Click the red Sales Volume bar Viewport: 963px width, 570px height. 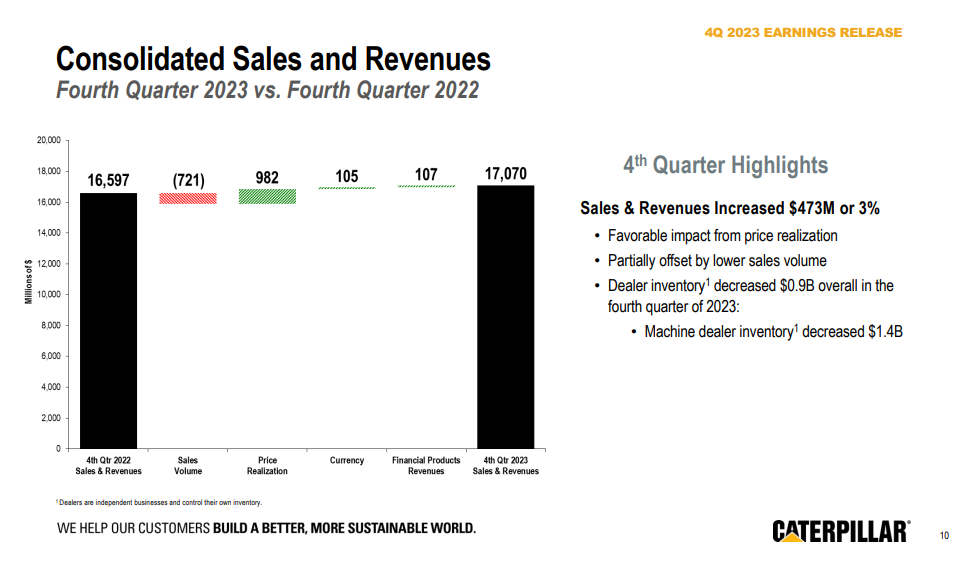pyautogui.click(x=188, y=198)
